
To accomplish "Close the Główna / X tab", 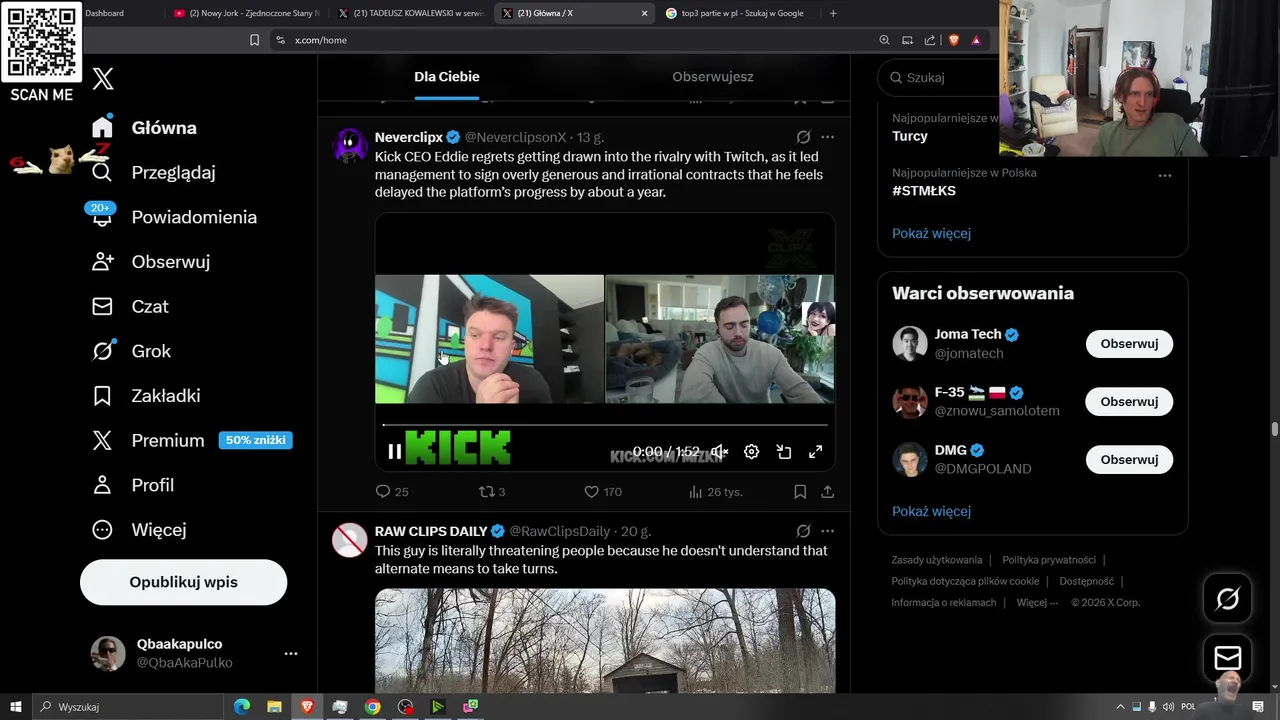I will [x=644, y=13].
